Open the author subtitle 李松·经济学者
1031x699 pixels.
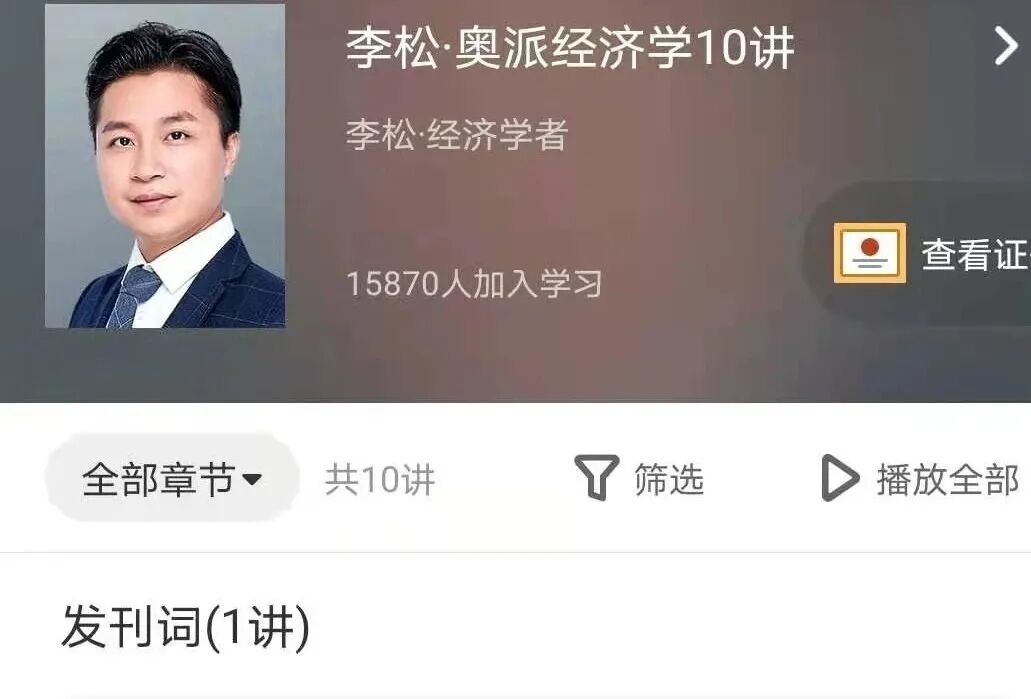(x=457, y=135)
